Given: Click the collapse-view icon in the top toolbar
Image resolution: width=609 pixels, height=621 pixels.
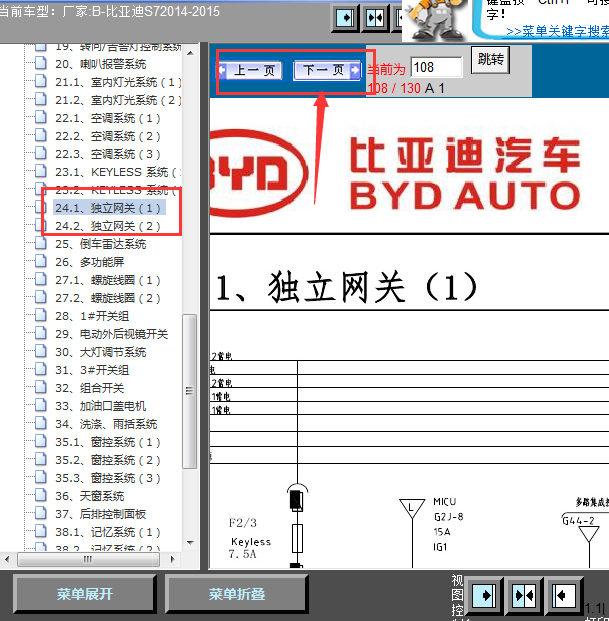Looking at the screenshot, I should pyautogui.click(x=375, y=18).
